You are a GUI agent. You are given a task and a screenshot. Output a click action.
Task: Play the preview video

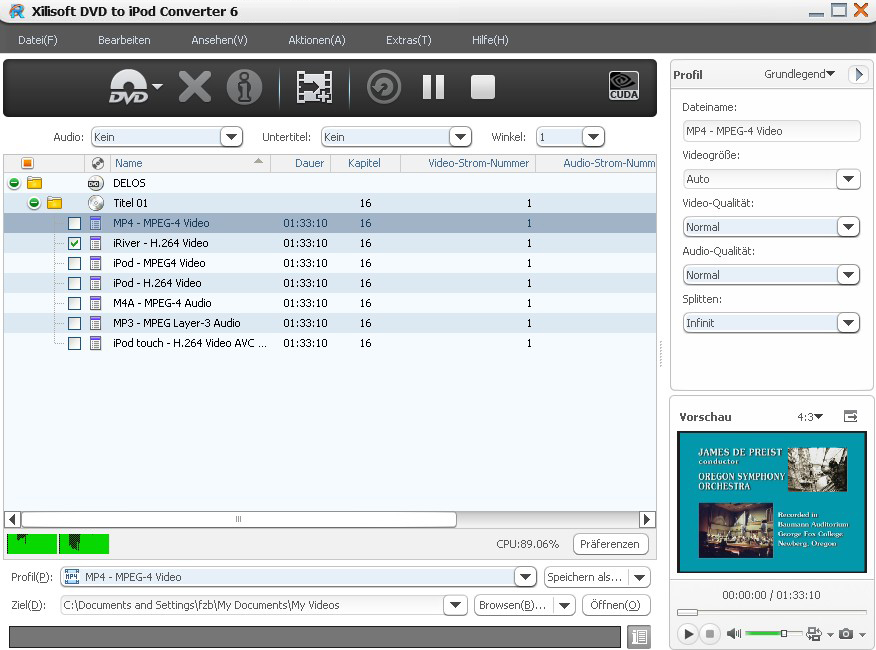coord(688,634)
